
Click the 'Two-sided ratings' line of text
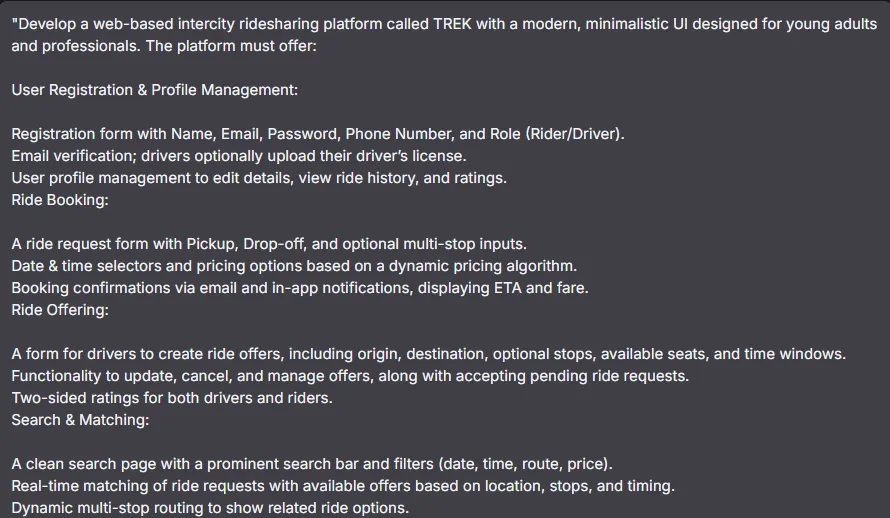coord(172,398)
